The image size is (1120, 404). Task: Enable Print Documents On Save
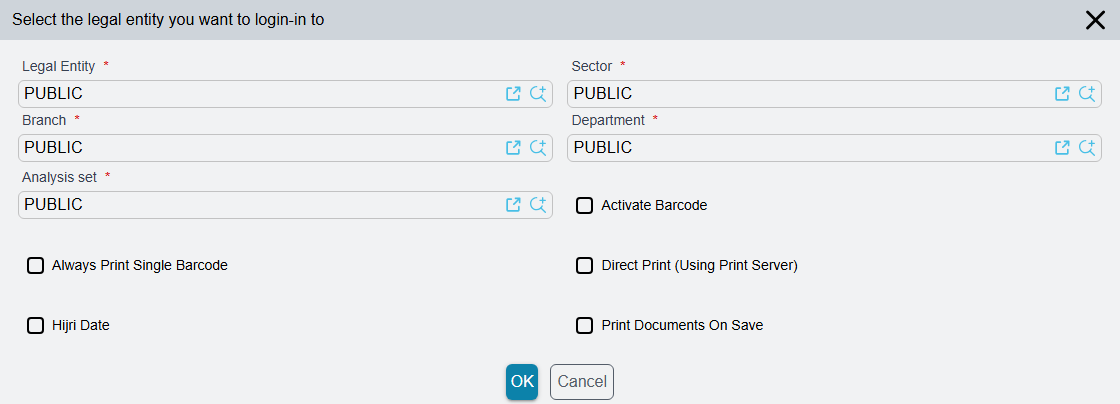point(584,325)
